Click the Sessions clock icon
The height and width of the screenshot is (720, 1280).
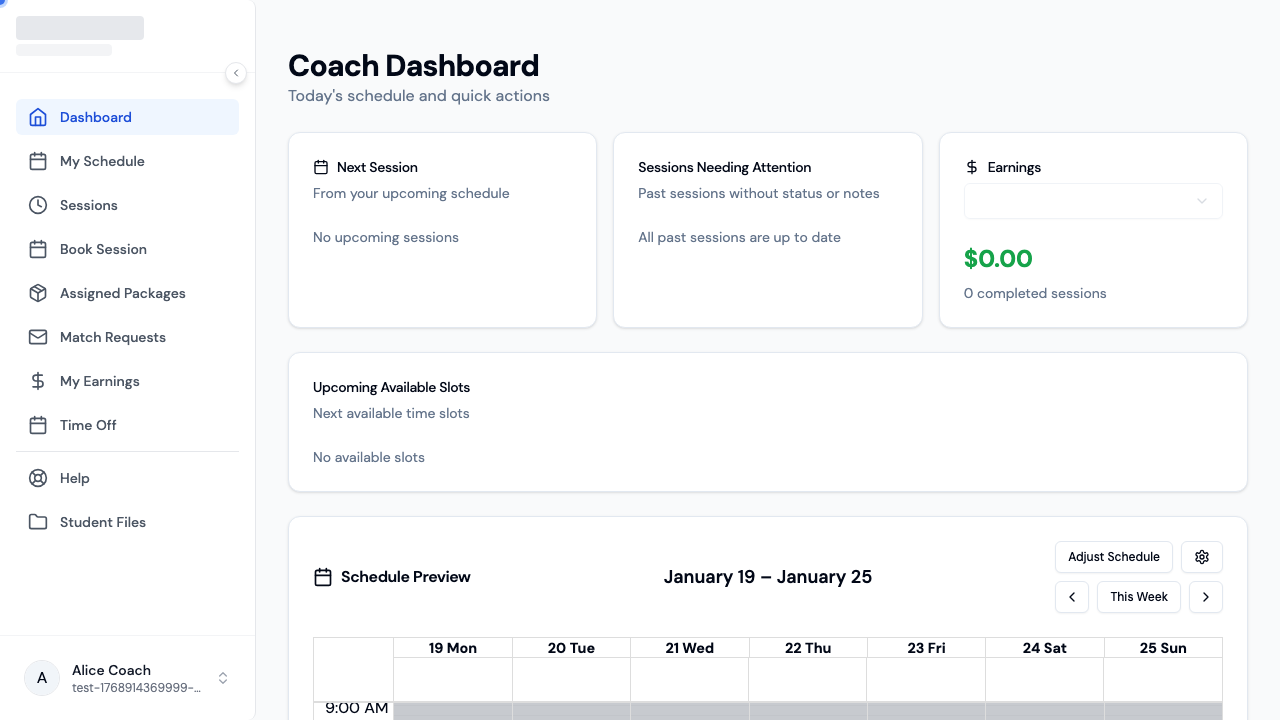[x=38, y=205]
